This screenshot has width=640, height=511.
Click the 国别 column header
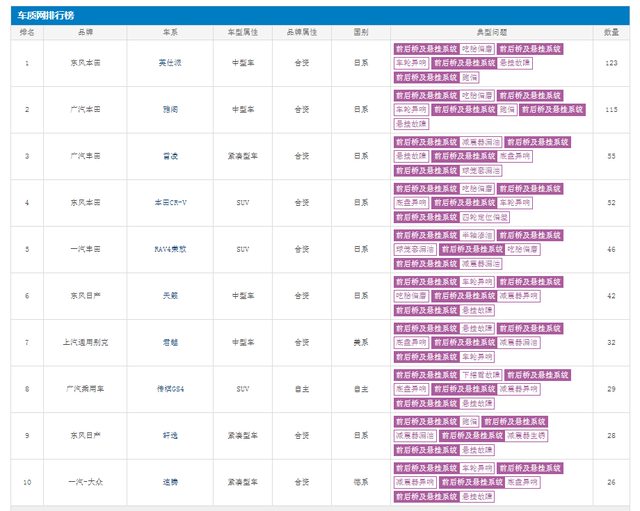(x=361, y=32)
